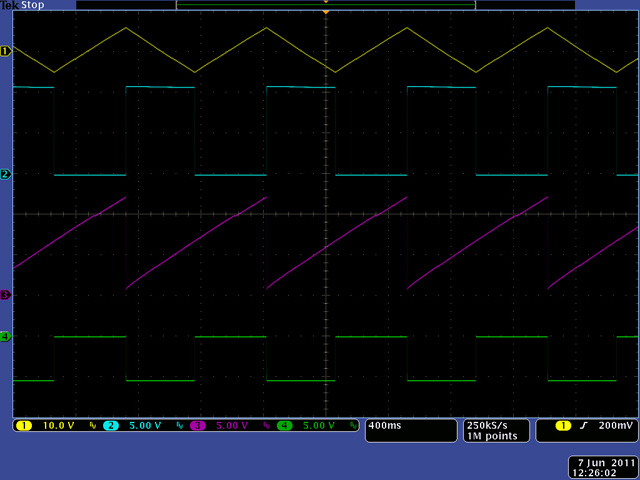Click channel 4 badge in bottom readout

click(x=285, y=426)
